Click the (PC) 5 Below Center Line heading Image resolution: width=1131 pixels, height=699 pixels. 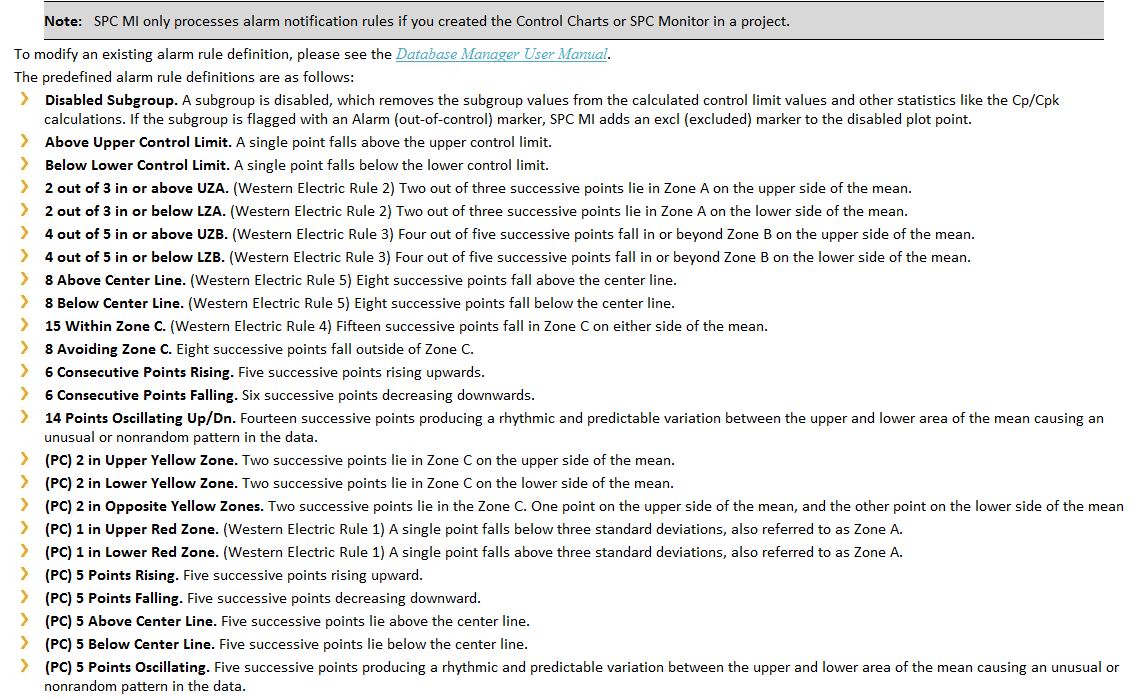(x=129, y=644)
